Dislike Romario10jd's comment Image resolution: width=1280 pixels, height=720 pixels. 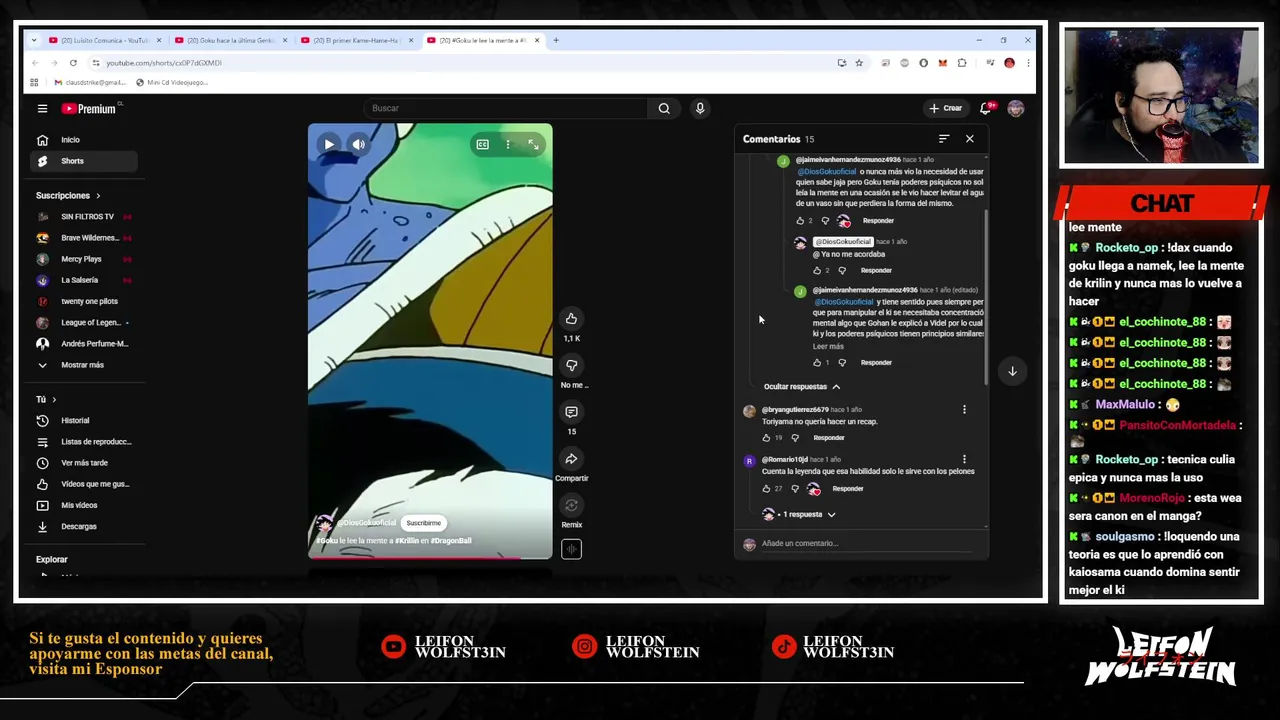(795, 489)
